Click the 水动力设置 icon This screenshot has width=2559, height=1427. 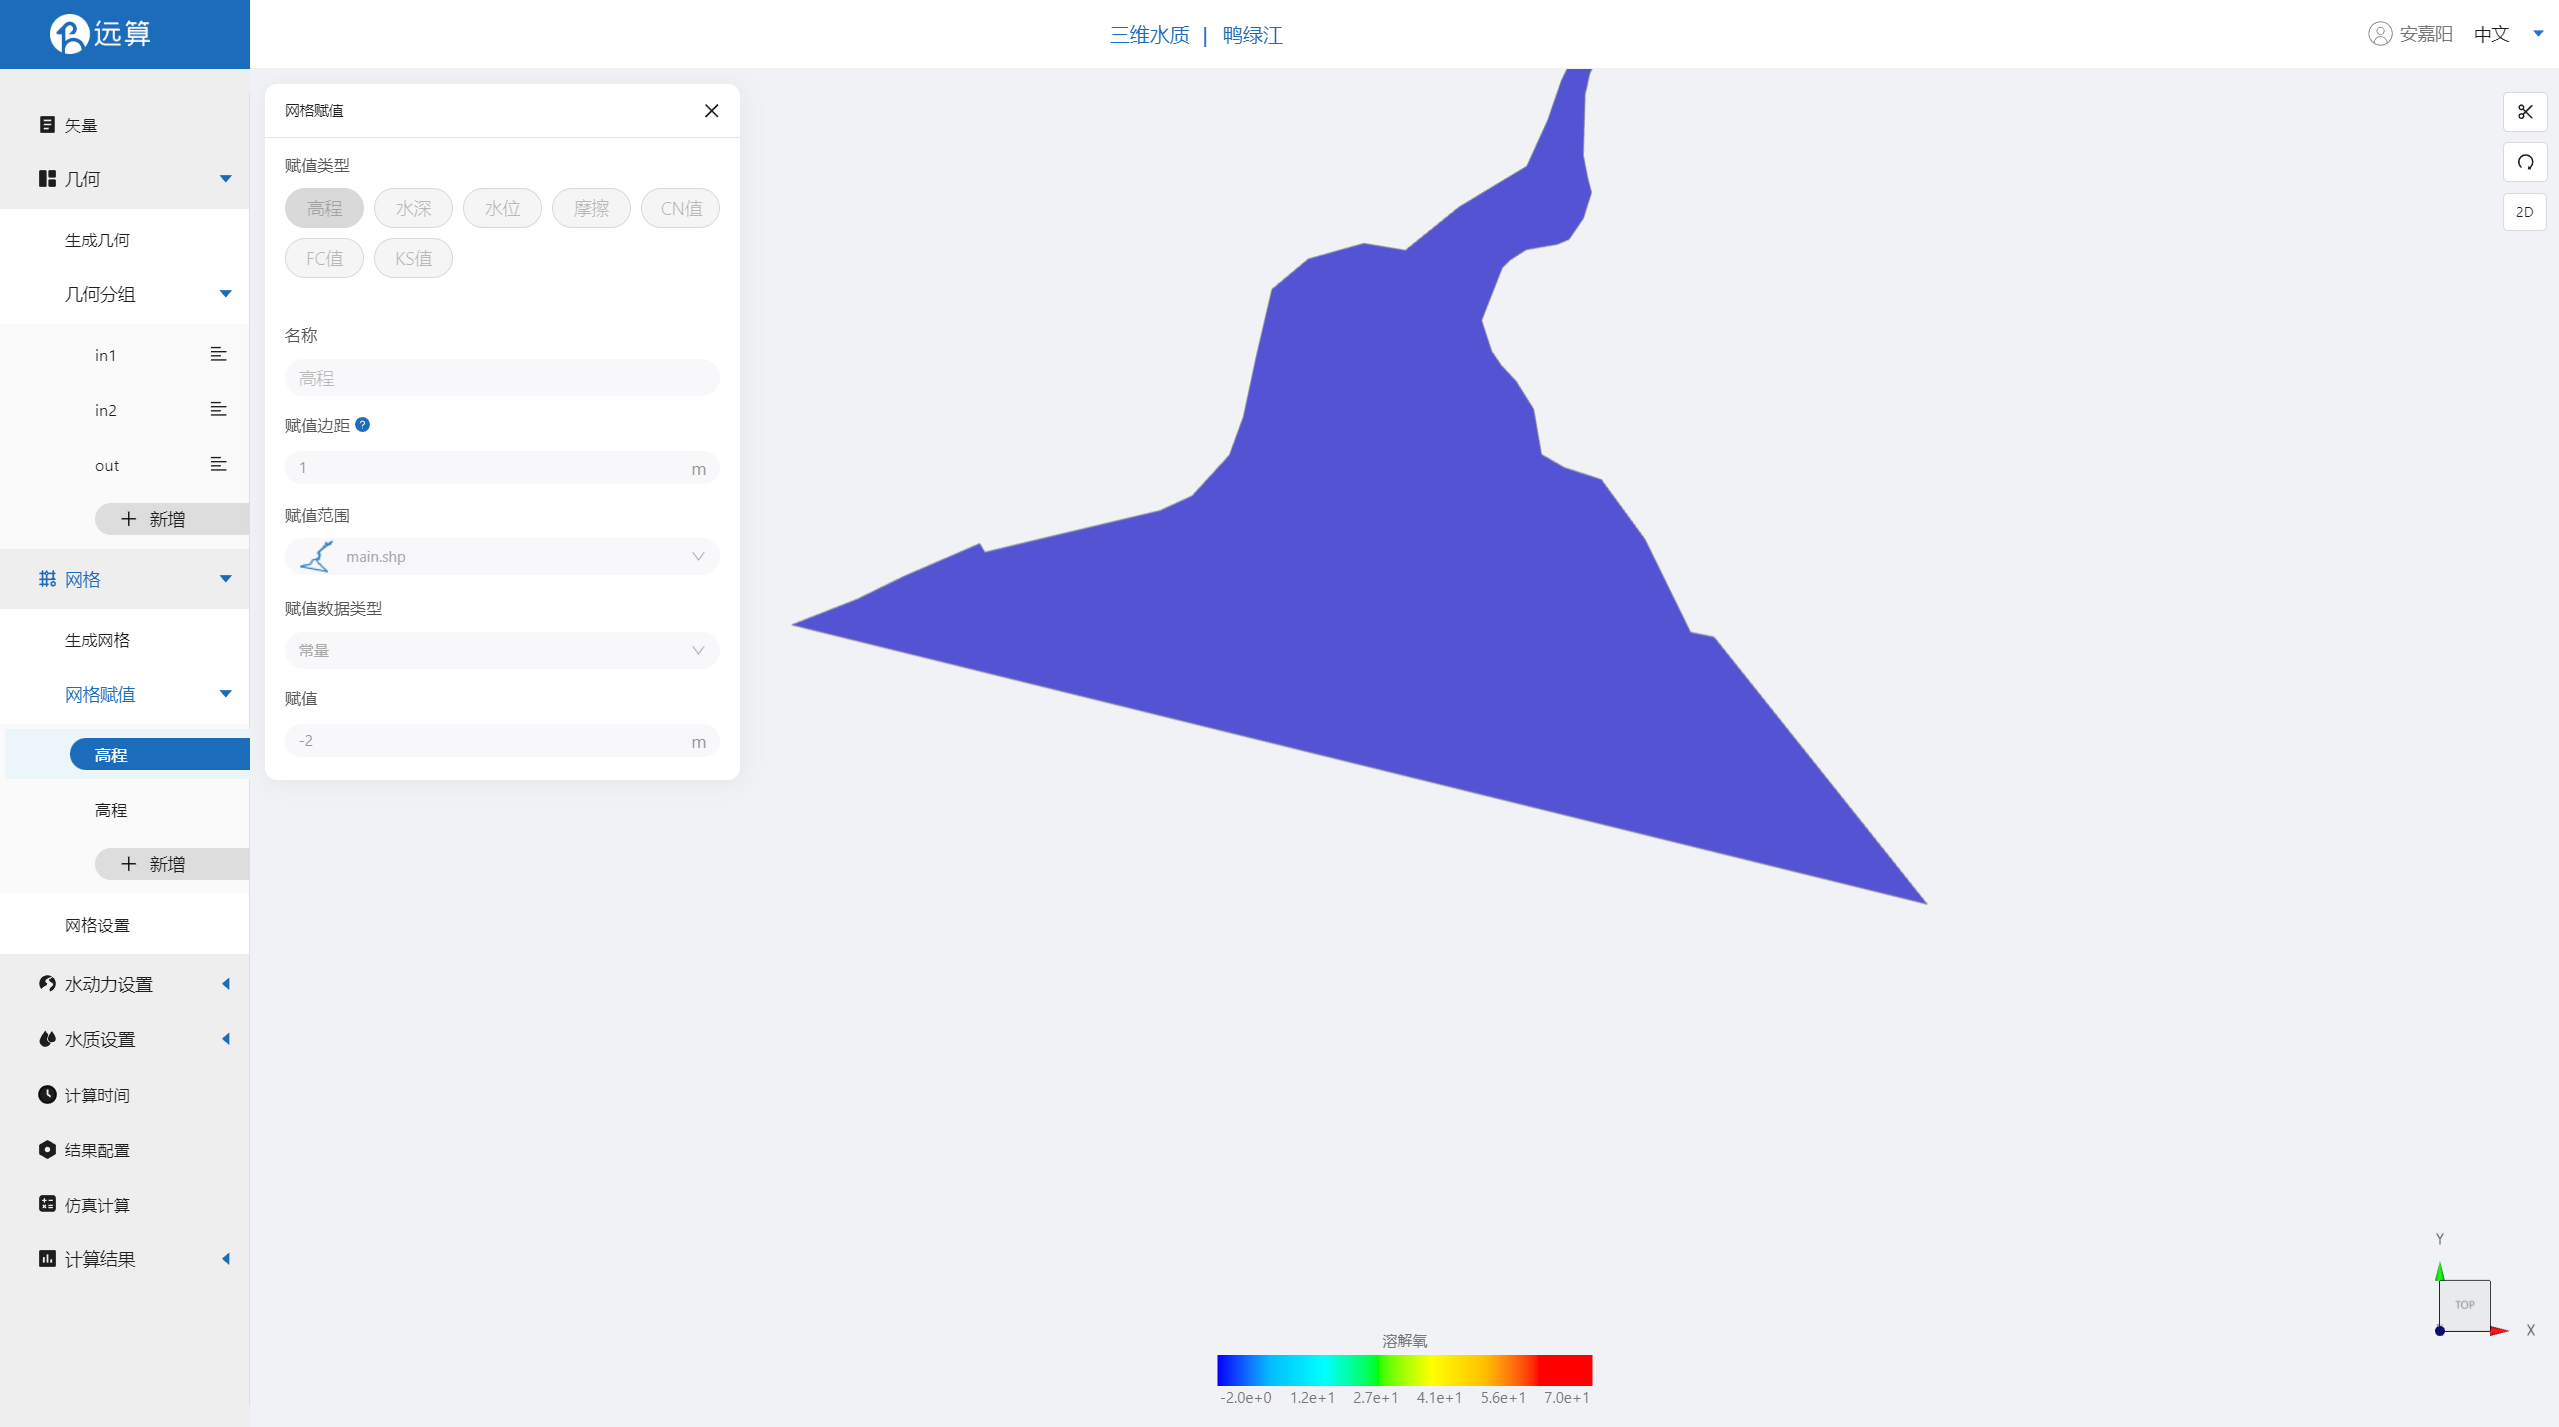[47, 984]
